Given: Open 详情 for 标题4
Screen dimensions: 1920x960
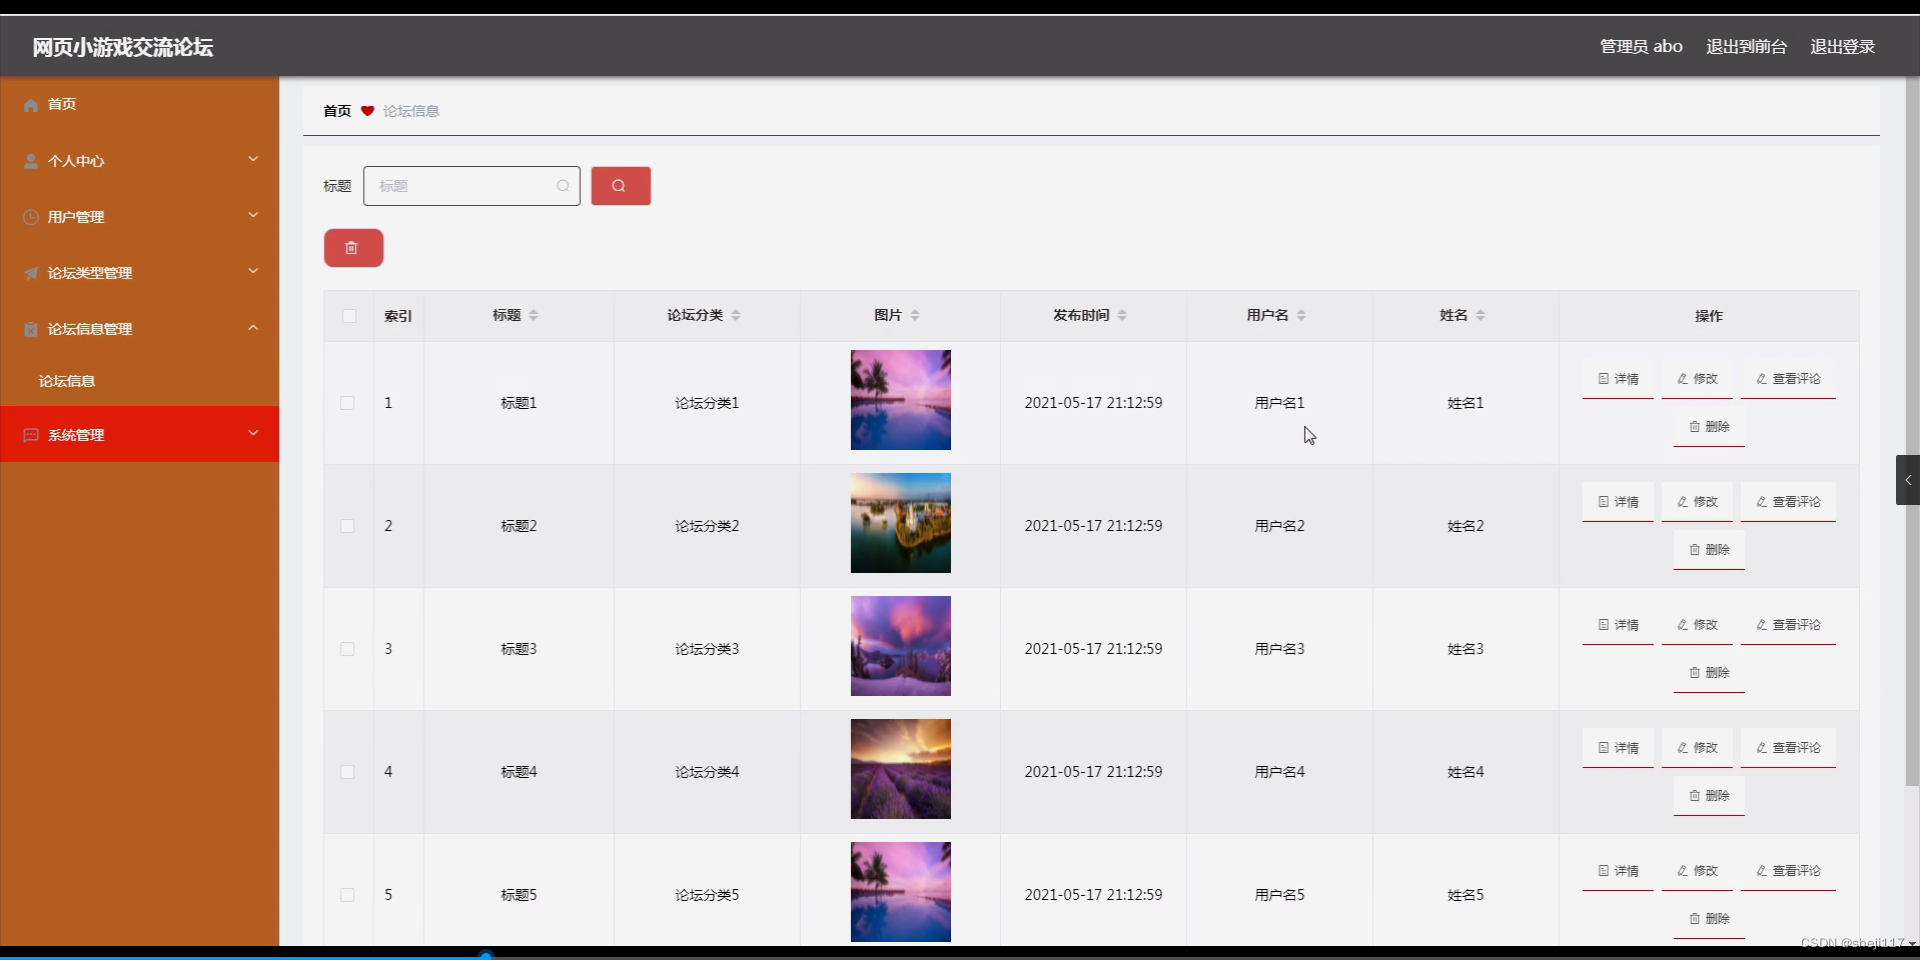Looking at the screenshot, I should (x=1618, y=748).
